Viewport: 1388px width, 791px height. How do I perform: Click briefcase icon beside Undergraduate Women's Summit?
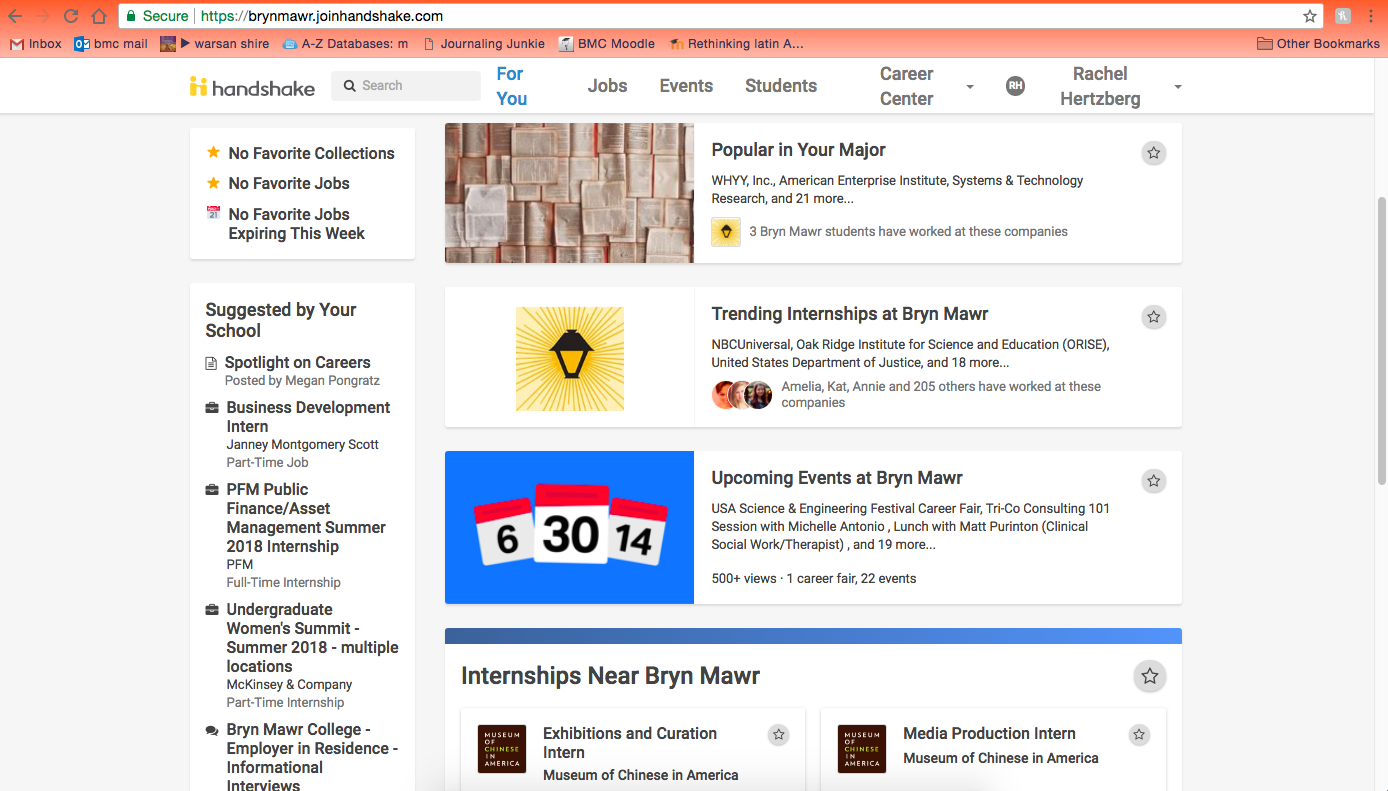pyautogui.click(x=212, y=610)
